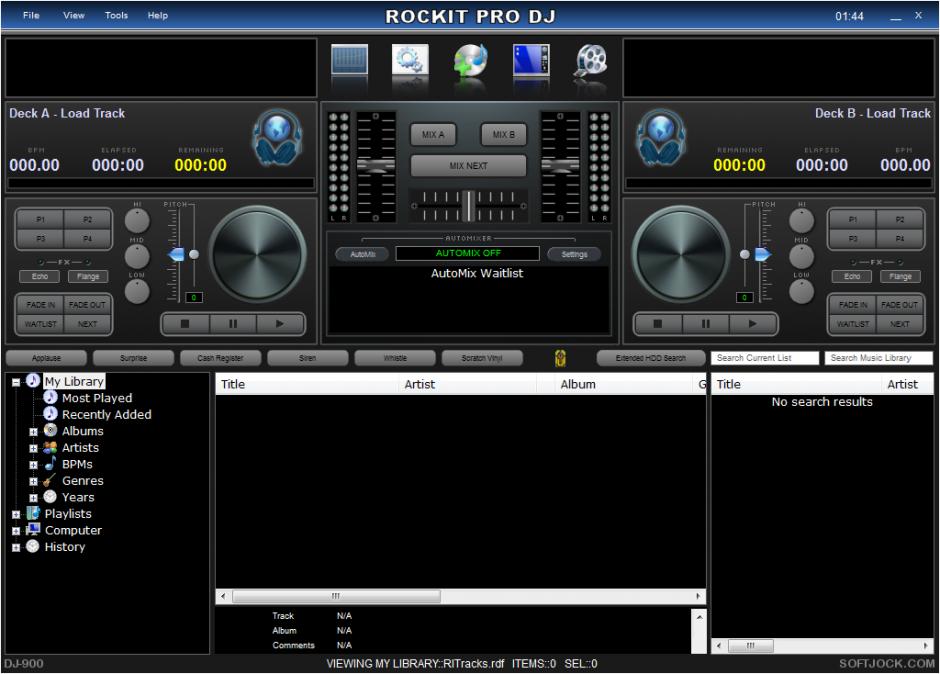This screenshot has height=674, width=940.
Task: Click the yellow jukebox icon
Action: pyautogui.click(x=560, y=358)
